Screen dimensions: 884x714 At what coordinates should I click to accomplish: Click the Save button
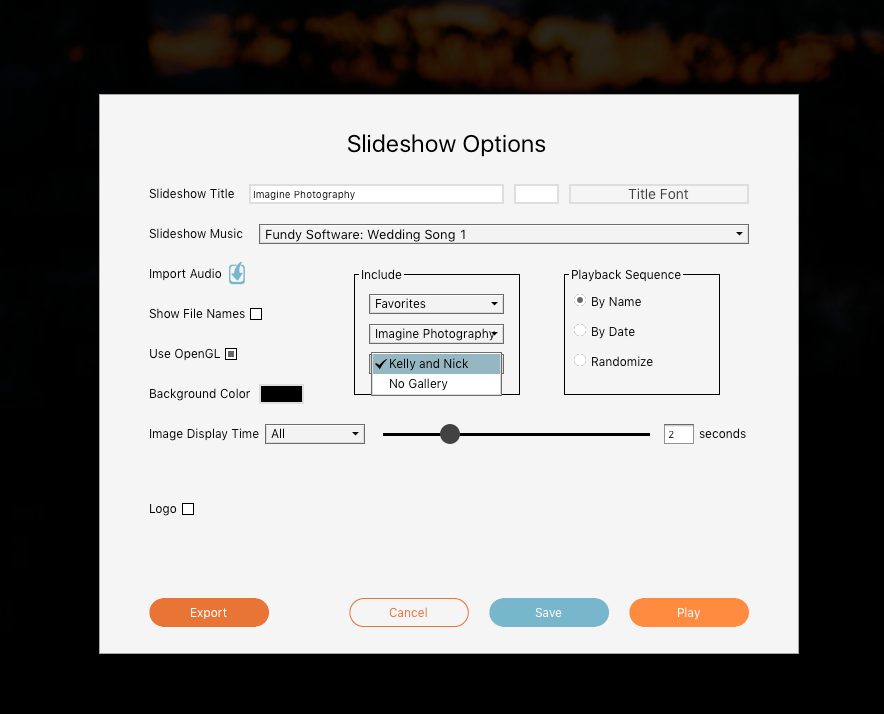(549, 612)
